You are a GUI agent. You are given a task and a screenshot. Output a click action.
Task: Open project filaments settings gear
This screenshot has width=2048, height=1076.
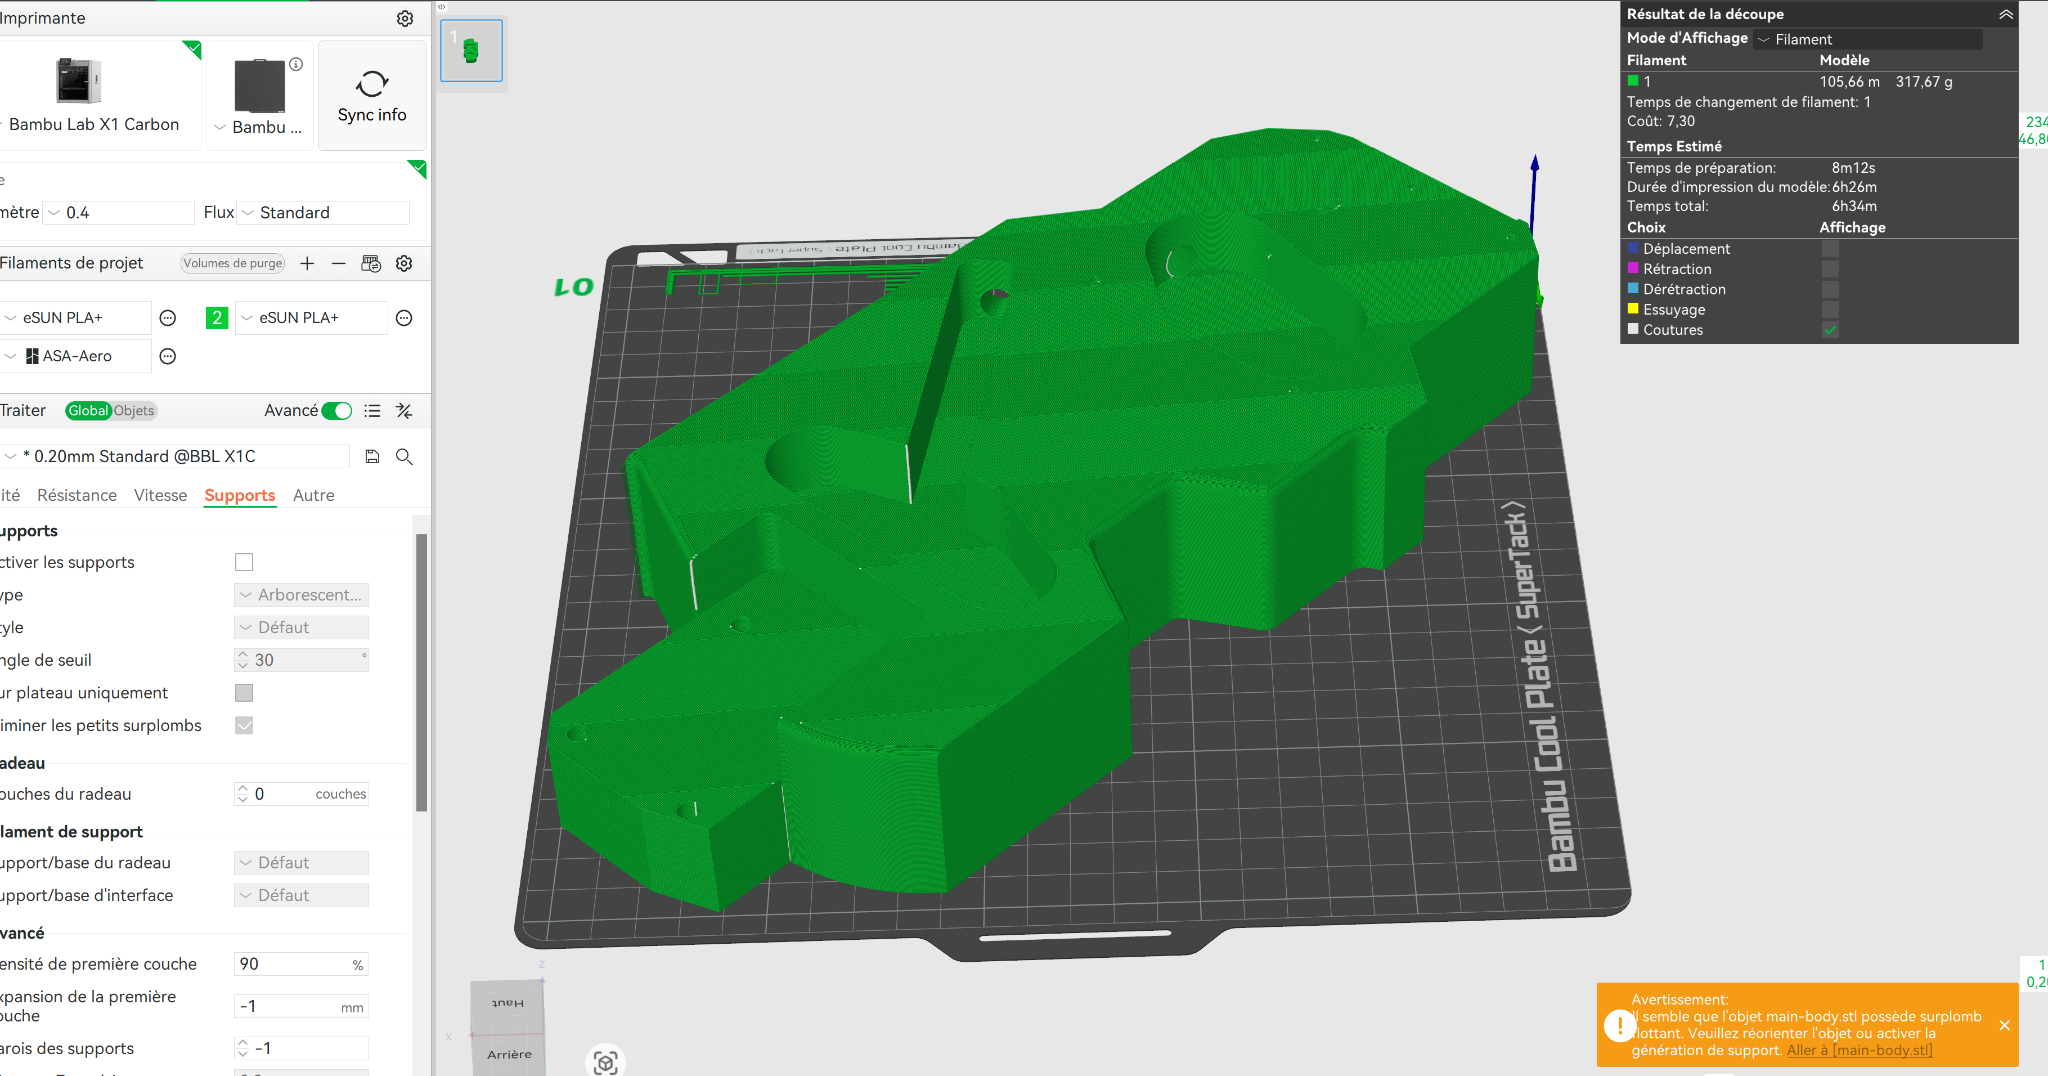(x=404, y=263)
